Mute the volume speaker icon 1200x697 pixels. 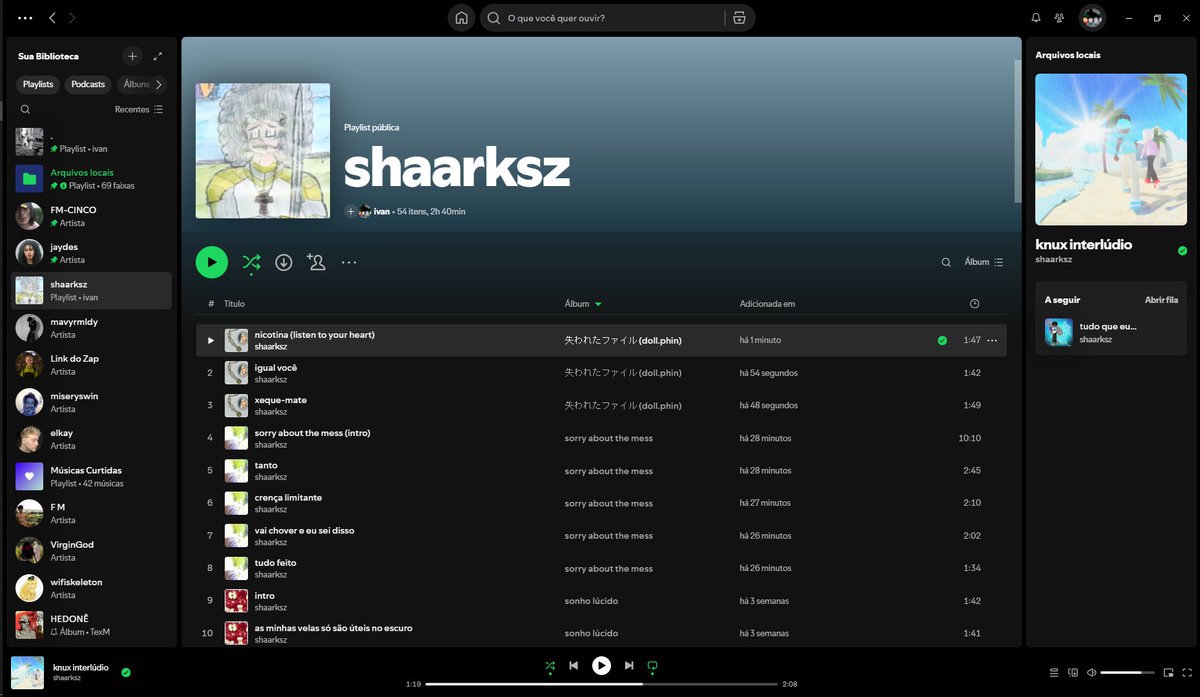coord(1092,672)
